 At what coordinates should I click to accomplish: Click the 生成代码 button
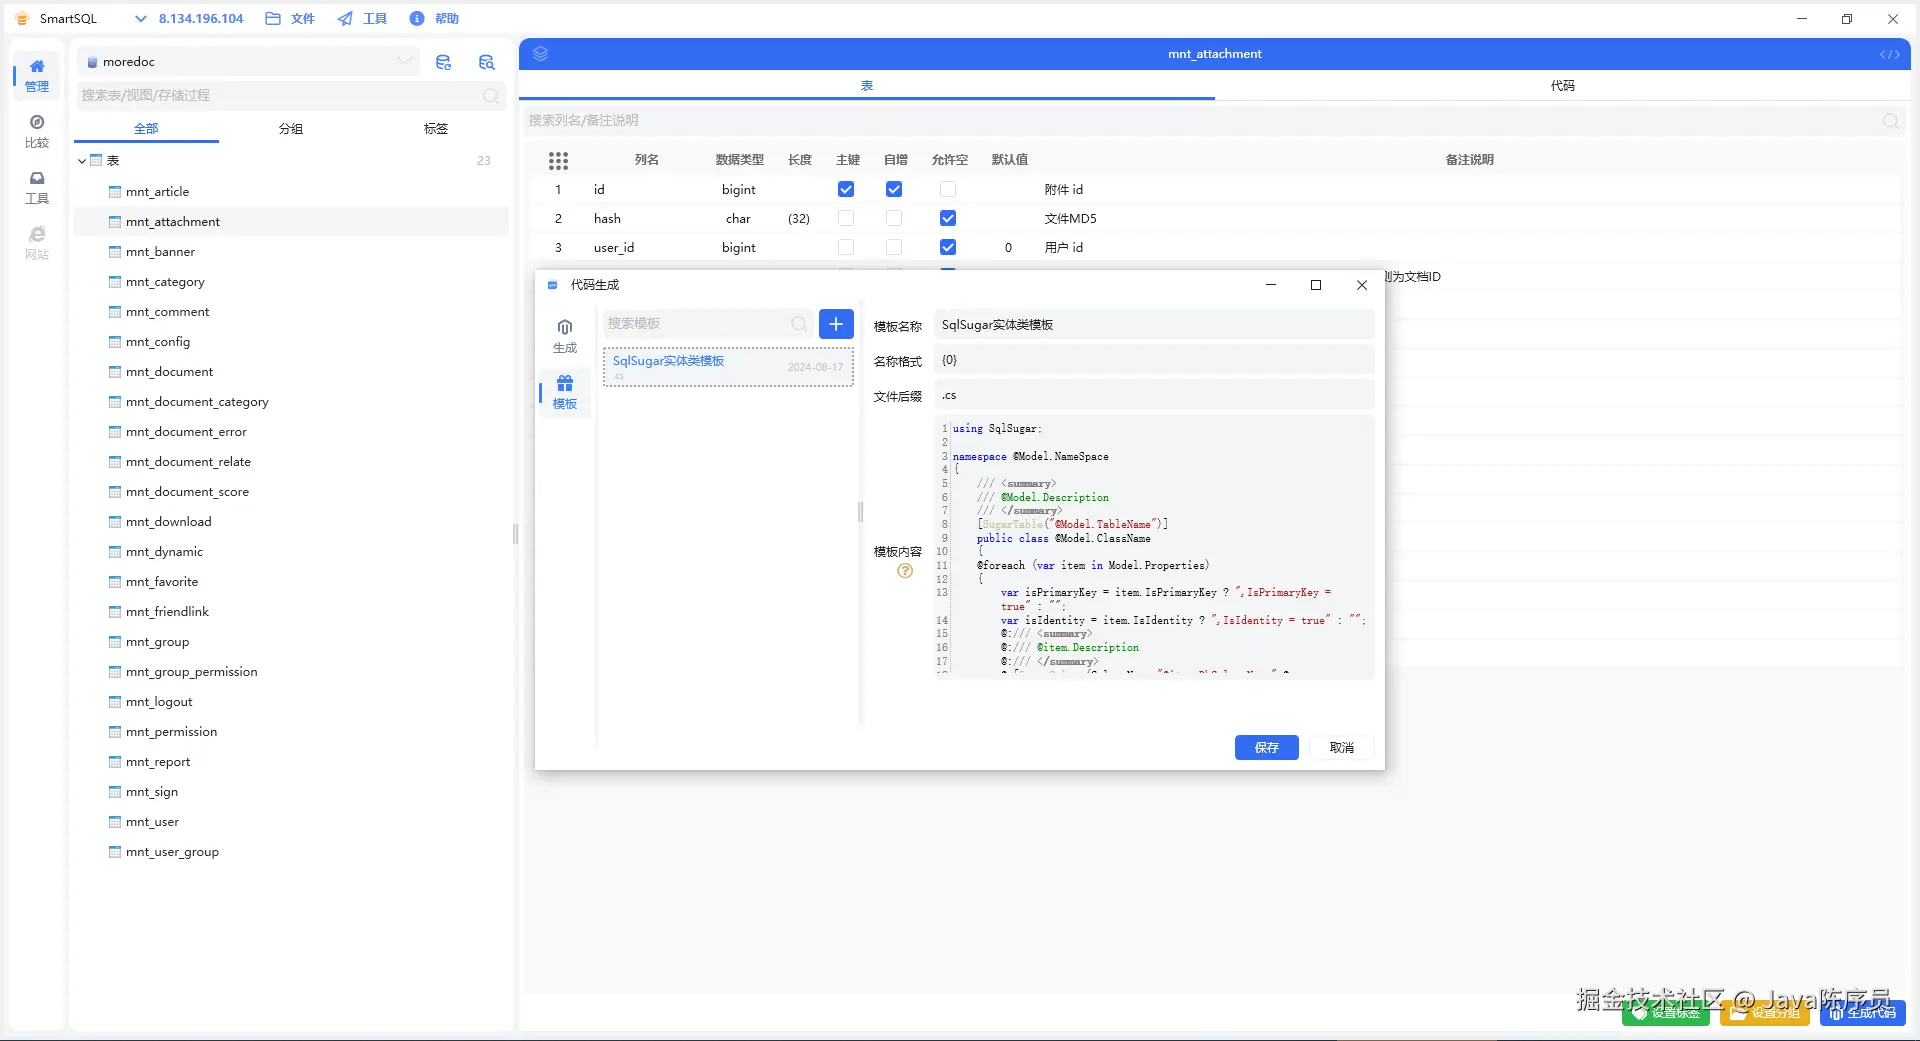(x=1863, y=1013)
